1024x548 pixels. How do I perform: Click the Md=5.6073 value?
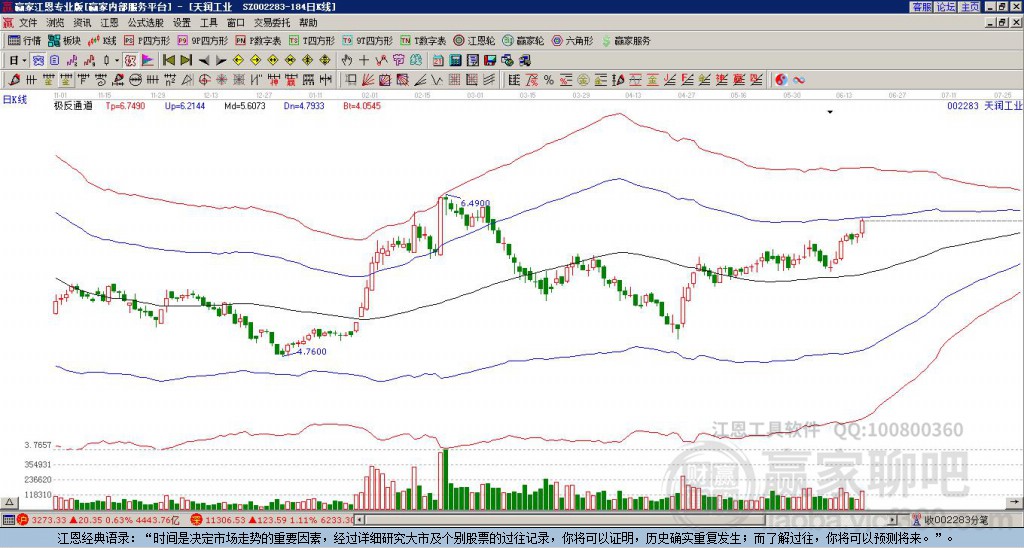[x=245, y=105]
